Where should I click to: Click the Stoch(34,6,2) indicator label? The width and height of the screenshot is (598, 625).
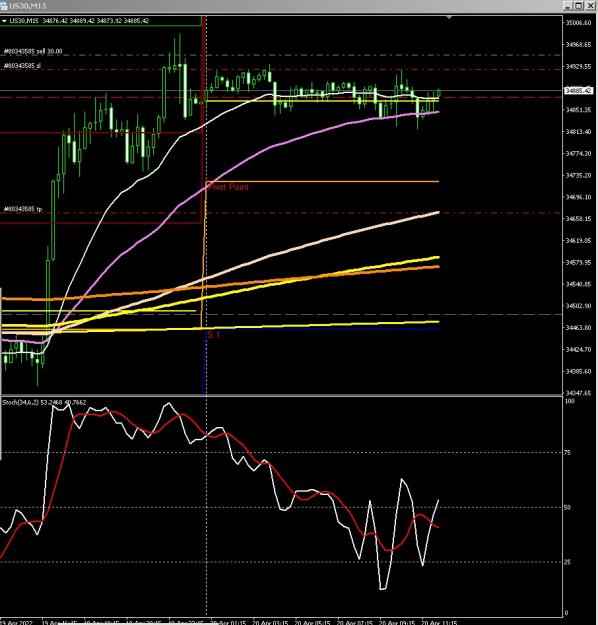(x=20, y=403)
